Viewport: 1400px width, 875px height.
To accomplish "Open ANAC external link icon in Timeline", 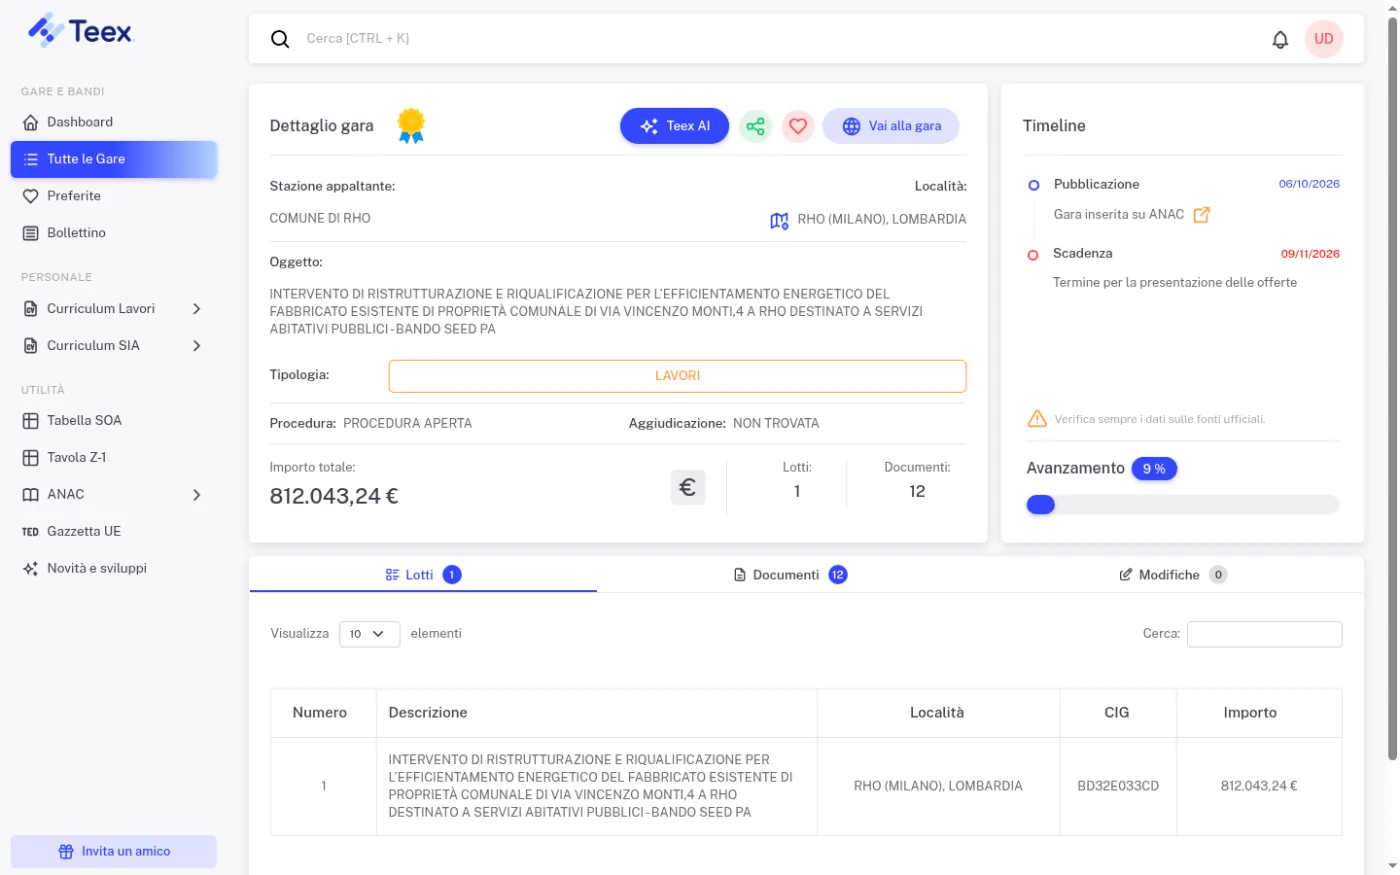I will point(1202,215).
